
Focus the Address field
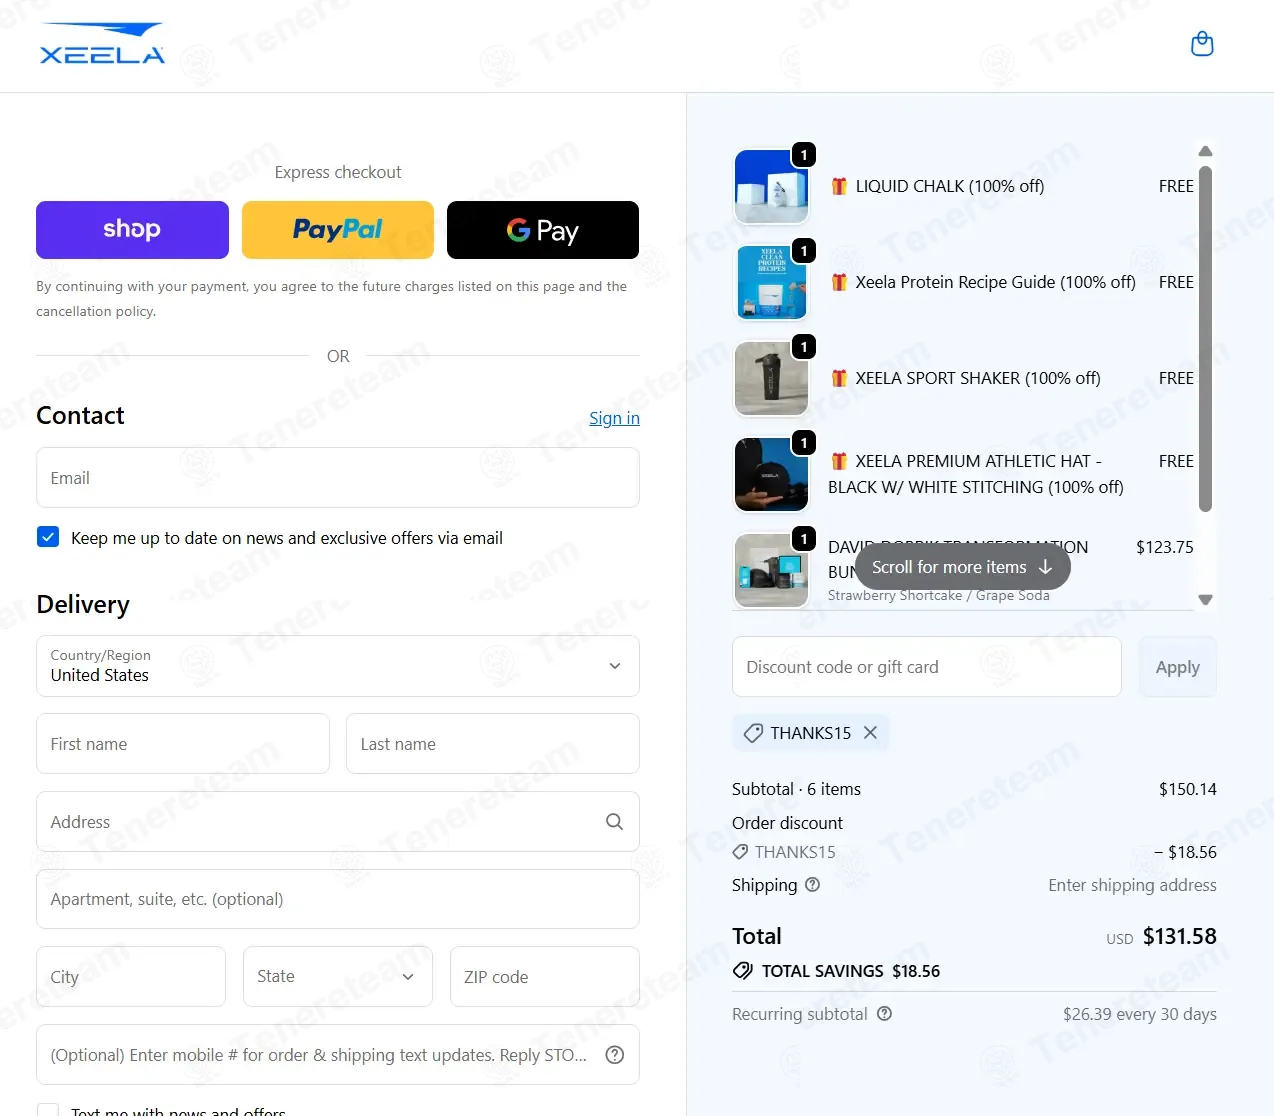[338, 822]
